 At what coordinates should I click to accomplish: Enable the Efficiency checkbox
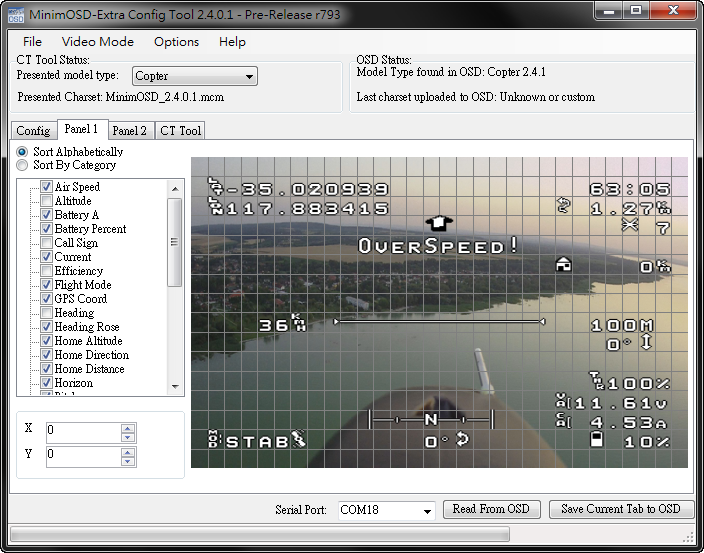(x=46, y=271)
